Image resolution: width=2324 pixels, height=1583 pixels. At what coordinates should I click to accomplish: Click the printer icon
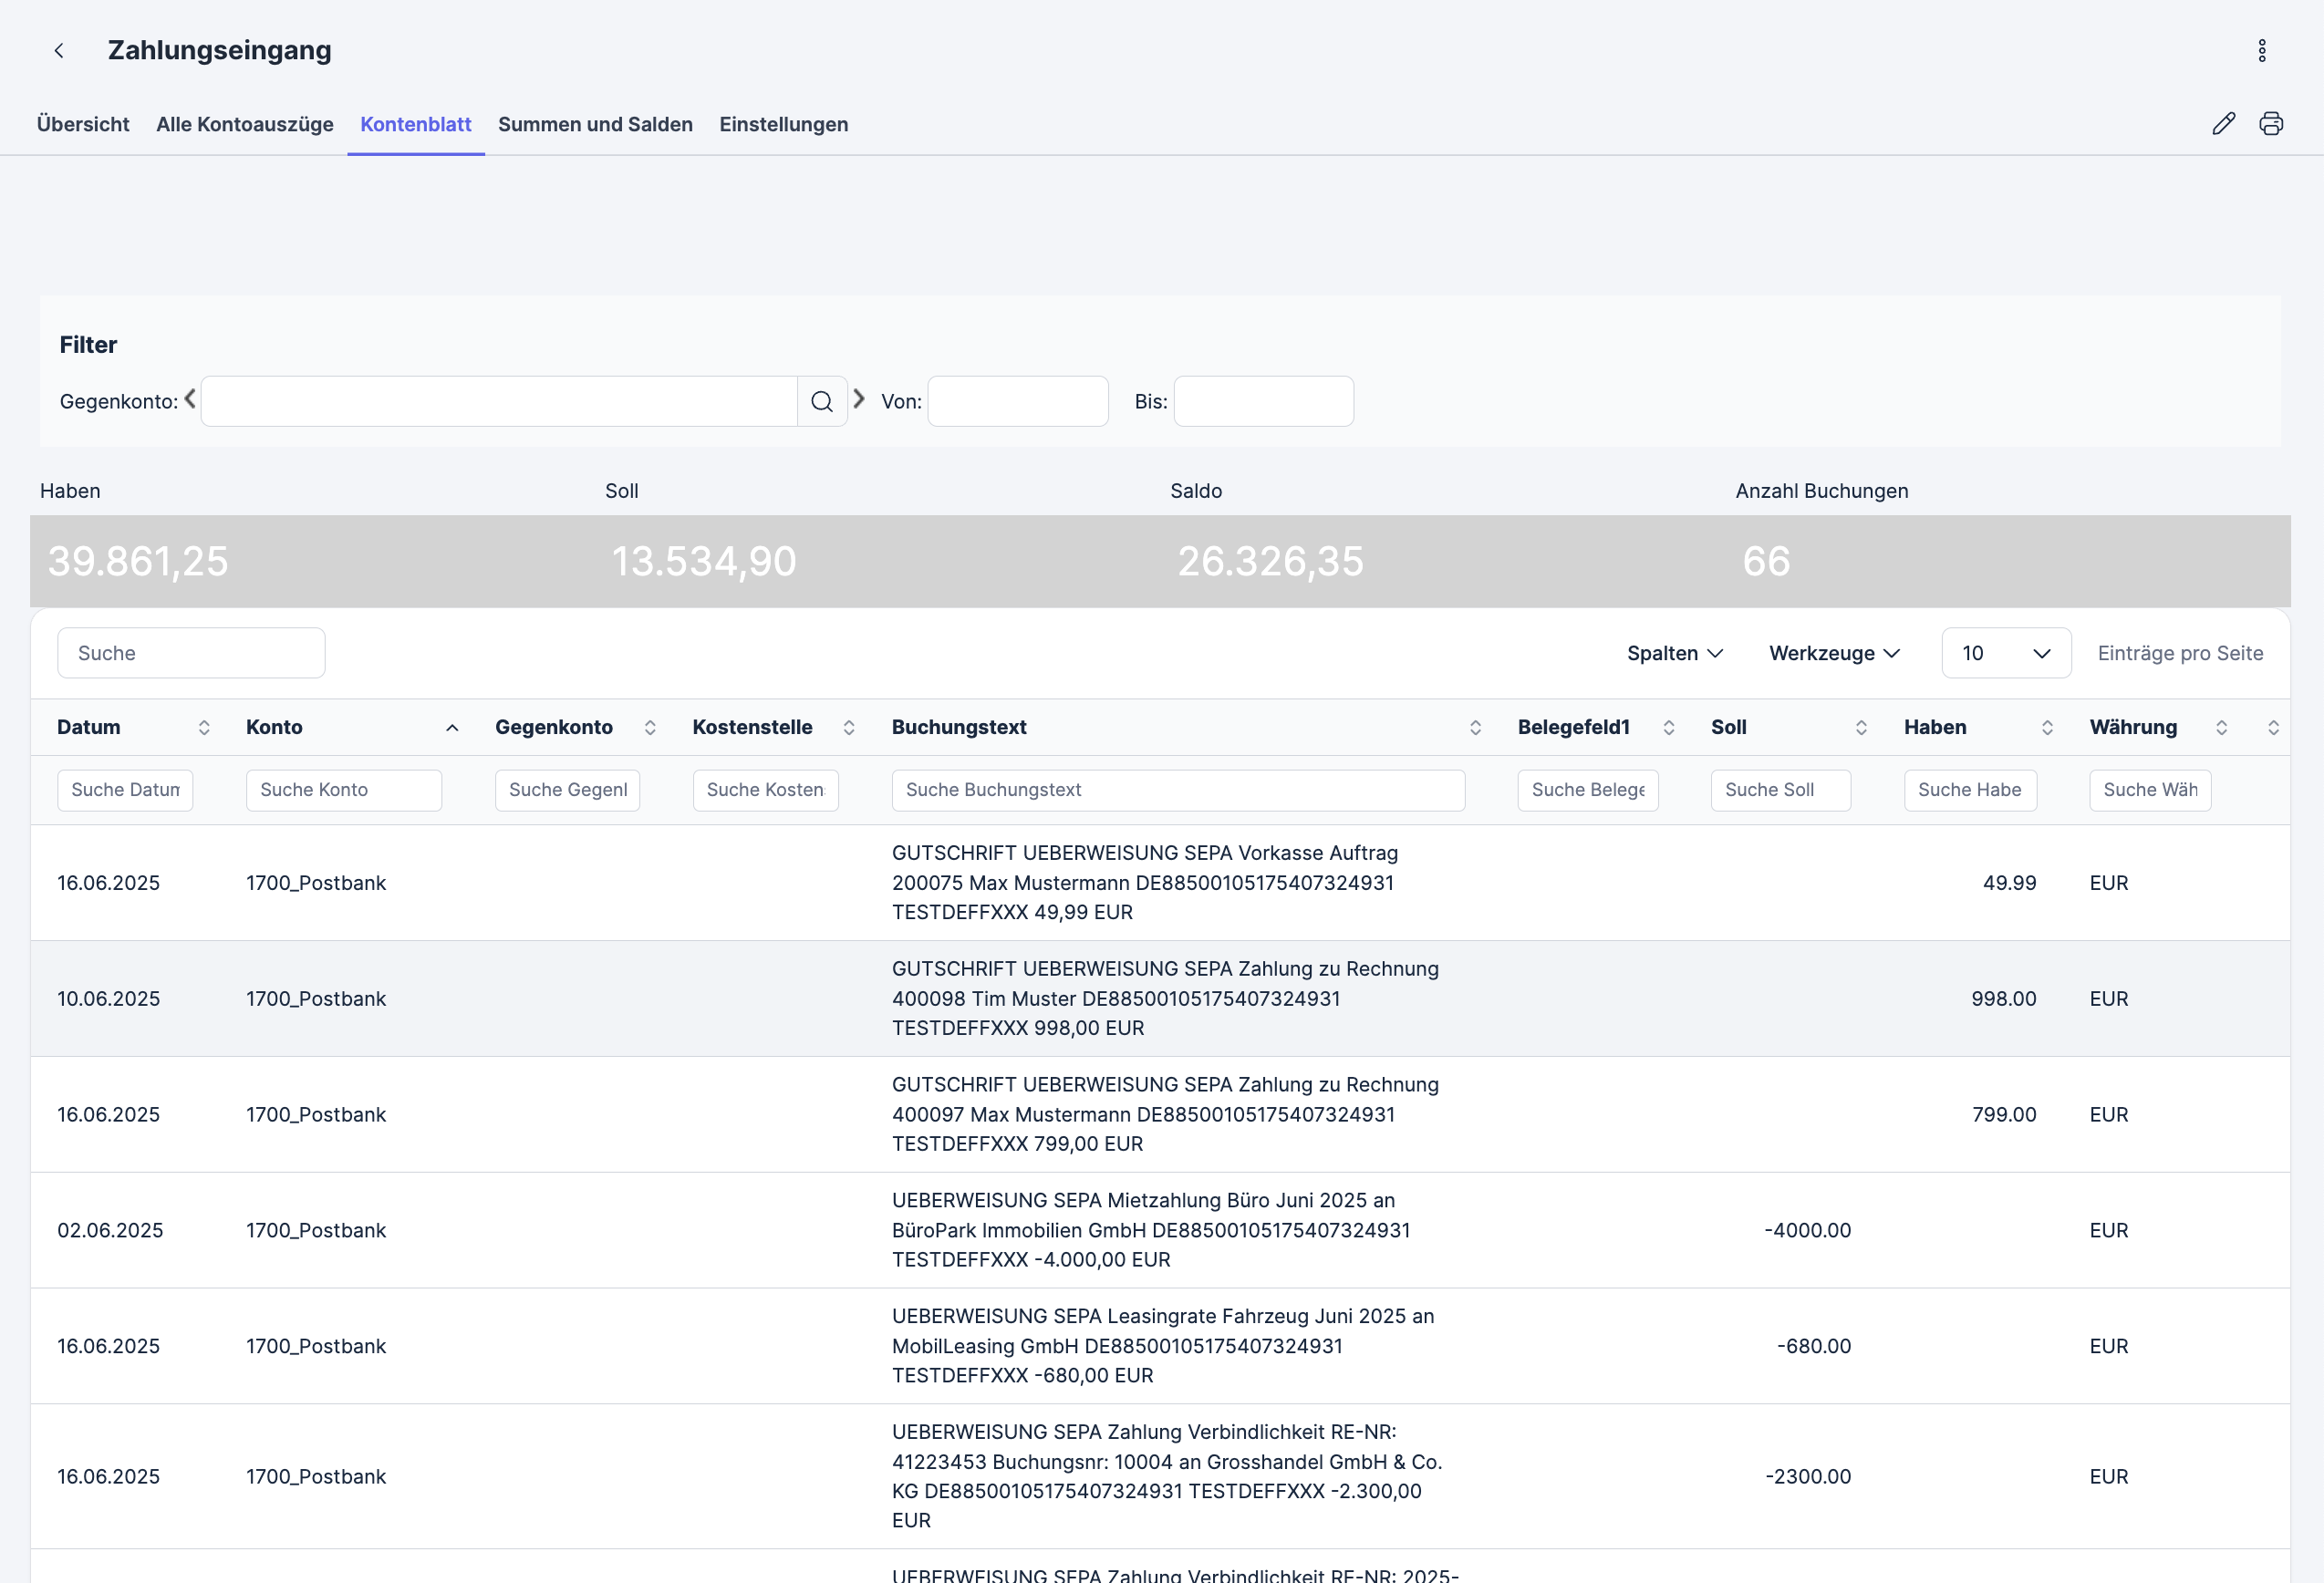click(2270, 124)
